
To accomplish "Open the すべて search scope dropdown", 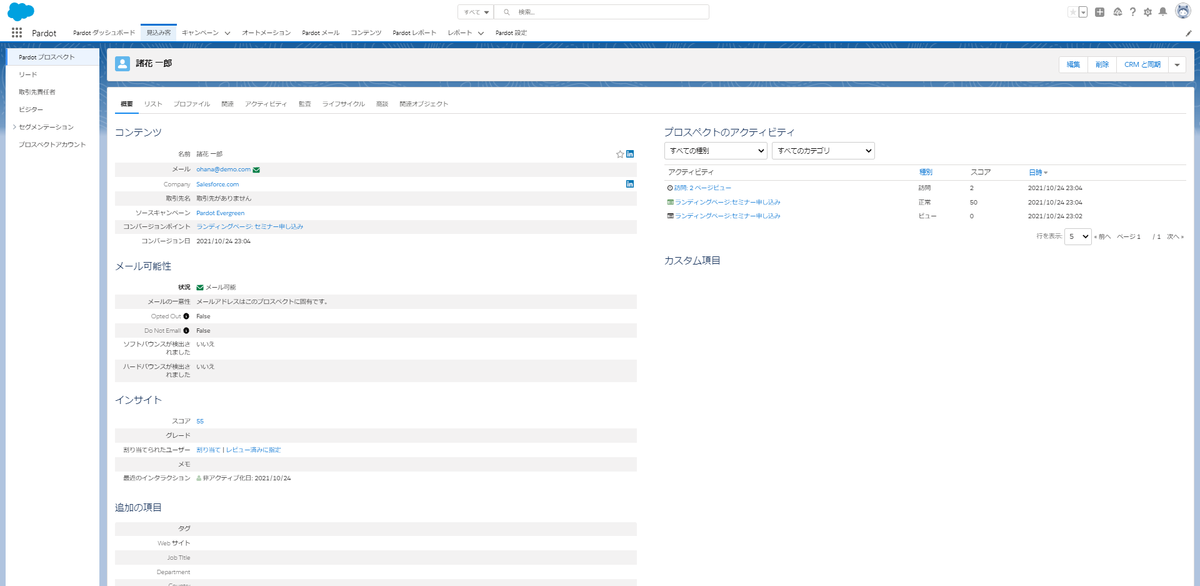I will coord(476,12).
